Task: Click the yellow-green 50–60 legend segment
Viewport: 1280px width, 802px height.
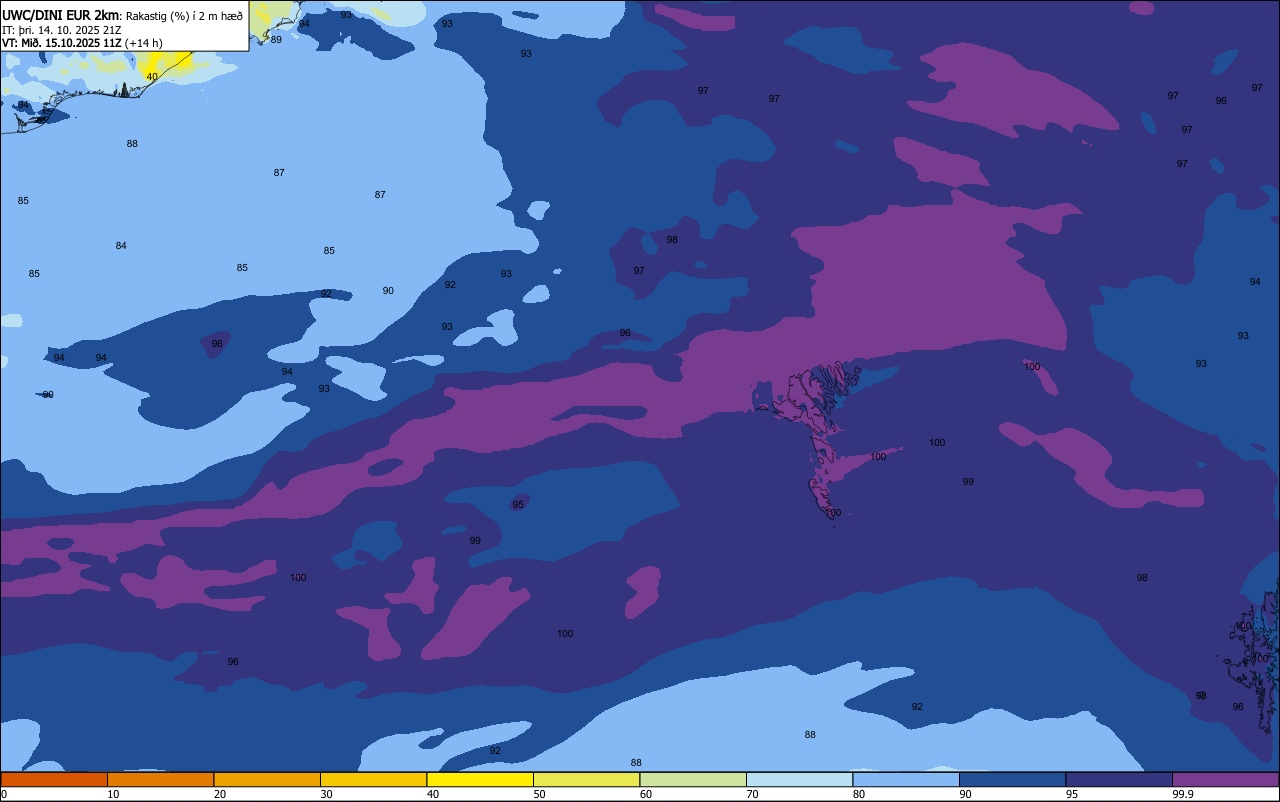Action: [586, 779]
